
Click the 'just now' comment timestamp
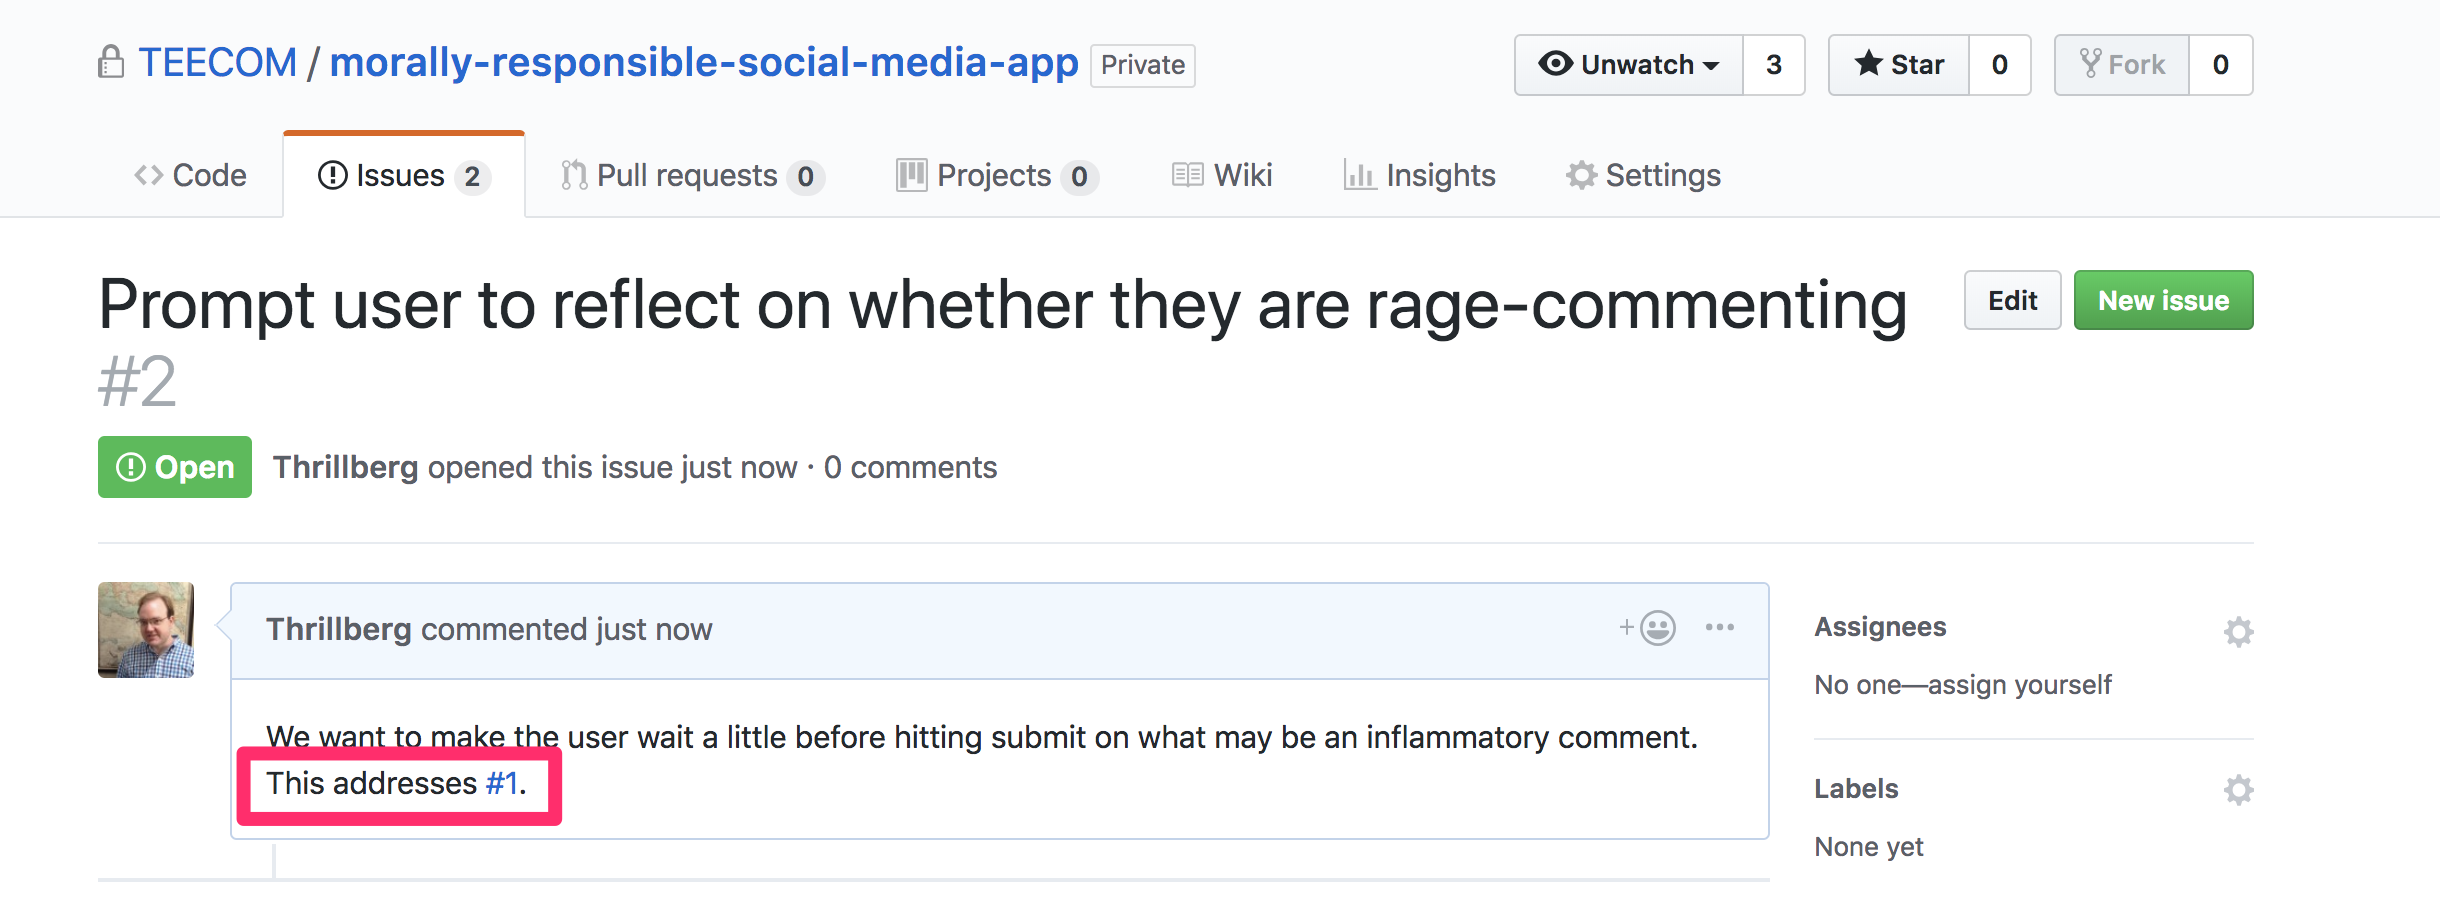click(654, 629)
